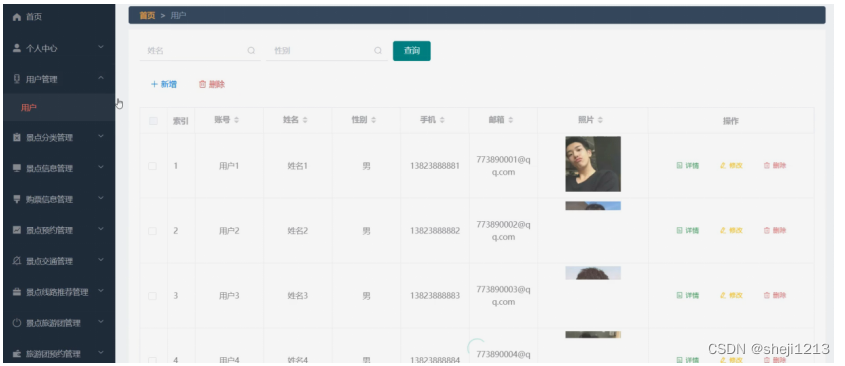Viewport: 845px width, 366px height.
Task: Click 修改 for row 用户3
Action: click(x=731, y=296)
